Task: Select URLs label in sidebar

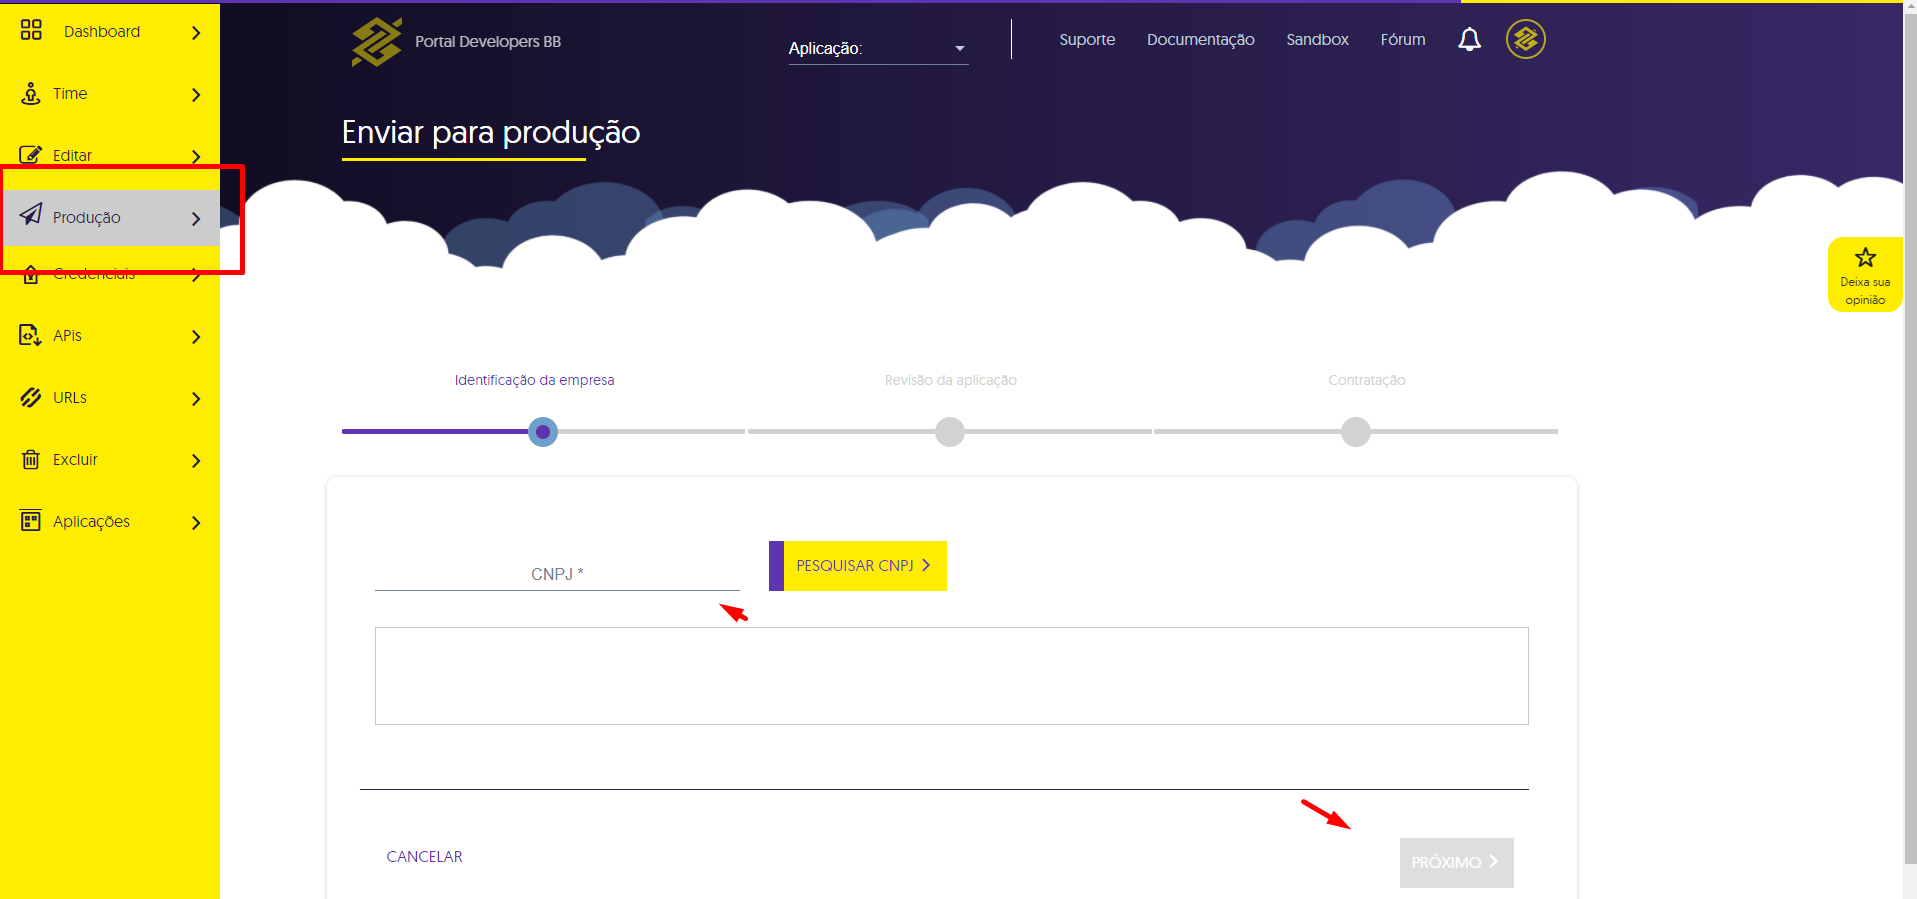Action: [x=70, y=398]
